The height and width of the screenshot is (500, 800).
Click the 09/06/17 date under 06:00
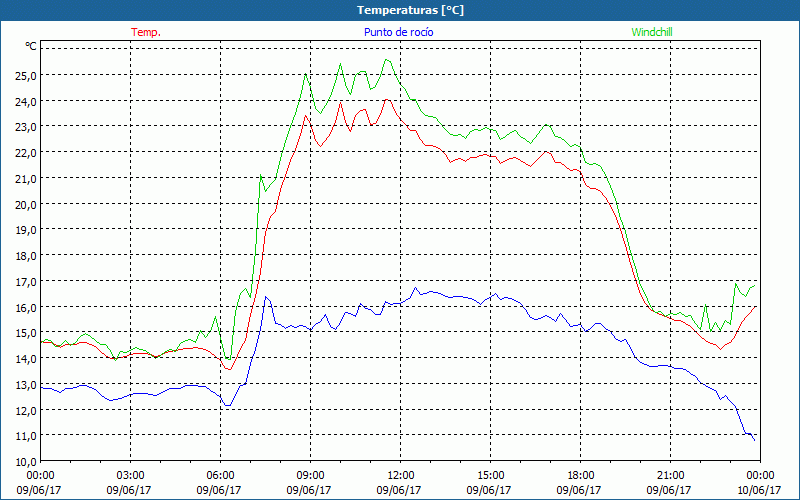click(219, 490)
